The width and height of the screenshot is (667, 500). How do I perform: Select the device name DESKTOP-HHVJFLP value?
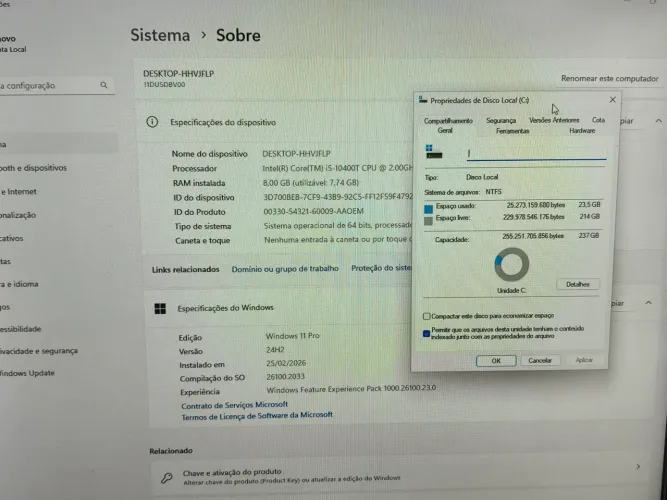pyautogui.click(x=296, y=154)
